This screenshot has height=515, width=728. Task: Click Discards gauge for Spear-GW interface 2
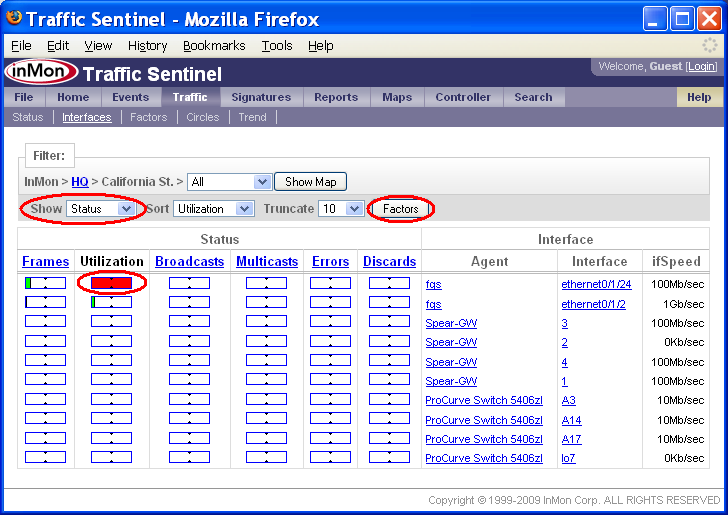390,341
